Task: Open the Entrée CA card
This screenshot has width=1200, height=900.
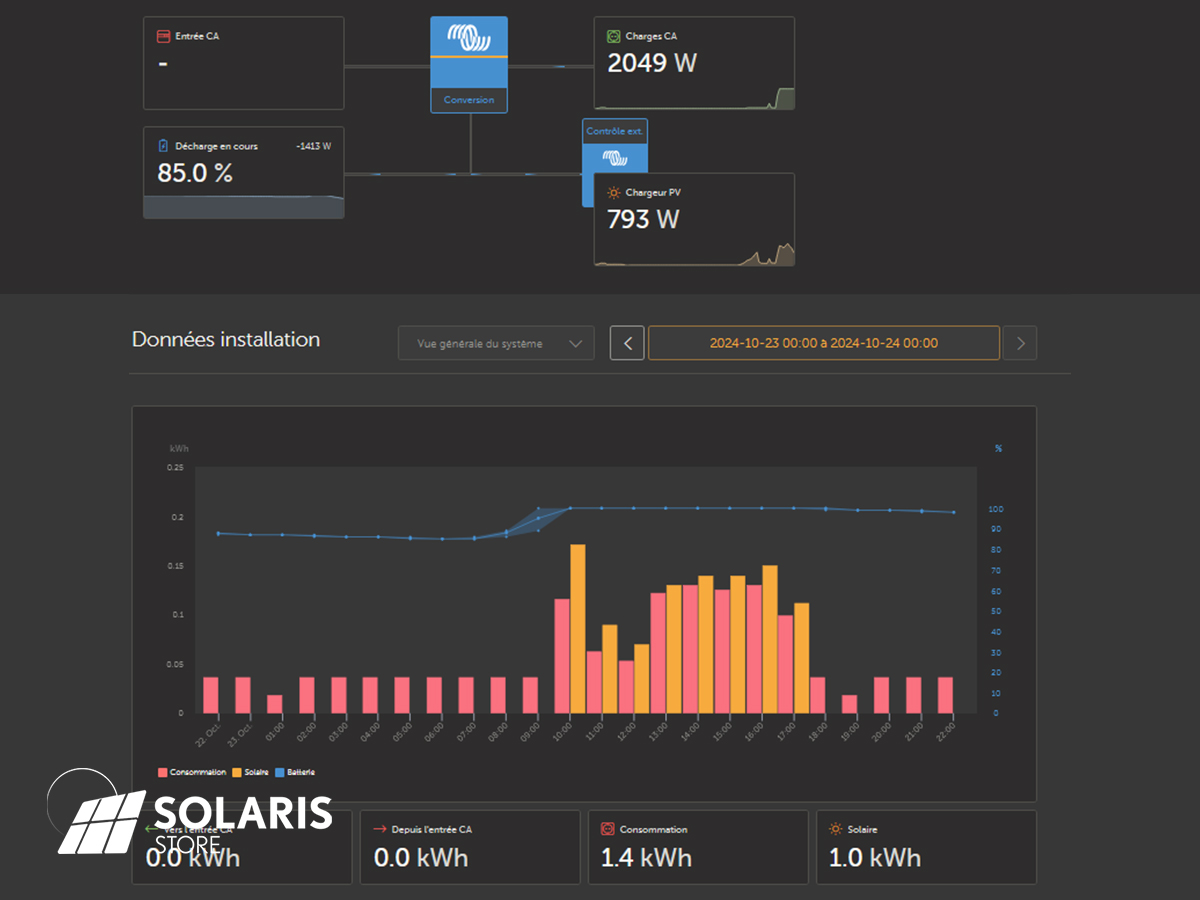Action: 244,63
